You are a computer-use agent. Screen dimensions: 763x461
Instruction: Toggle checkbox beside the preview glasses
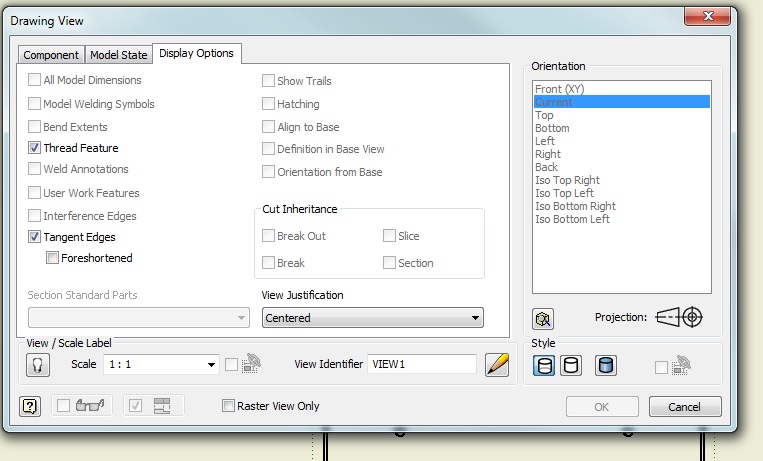pos(63,406)
